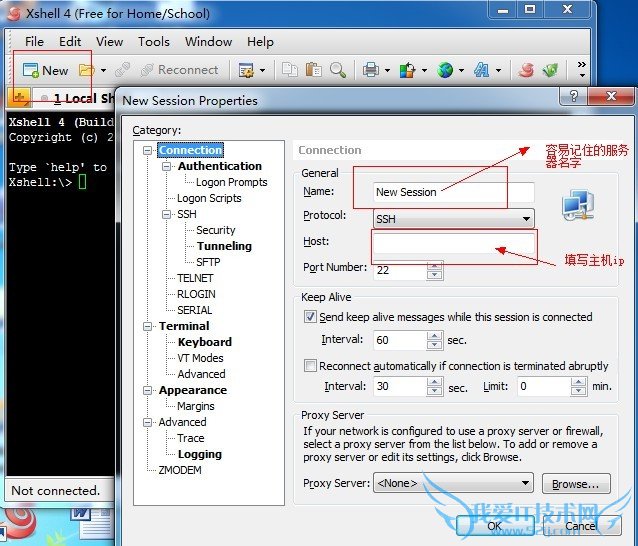Expand the toolbar overflow chevron
638x546 pixels.
click(582, 69)
